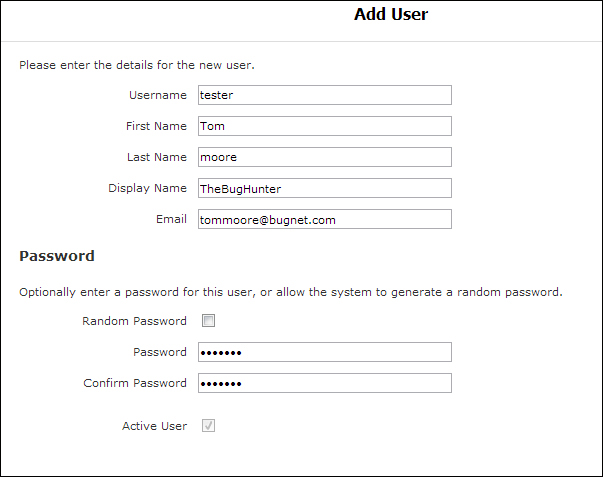Click the Display Name field with TheBugHunter

point(324,188)
